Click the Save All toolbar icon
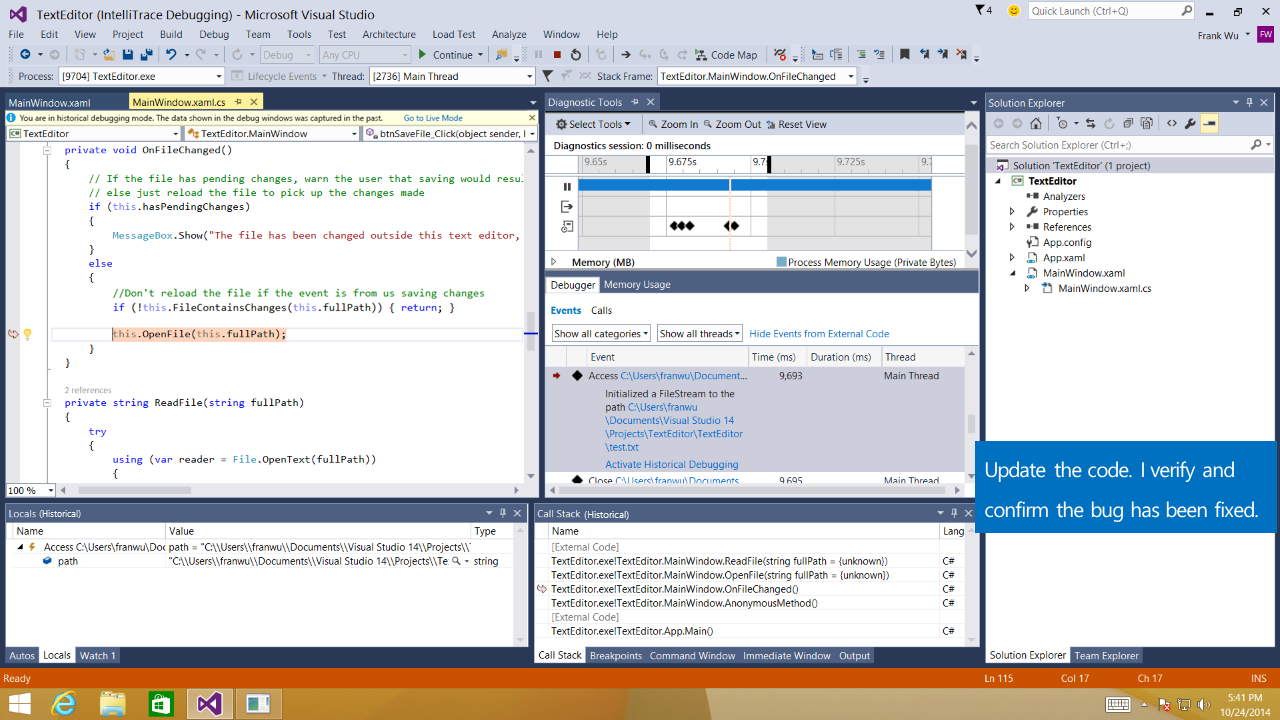Screen dimensions: 1280x720 tap(146, 54)
